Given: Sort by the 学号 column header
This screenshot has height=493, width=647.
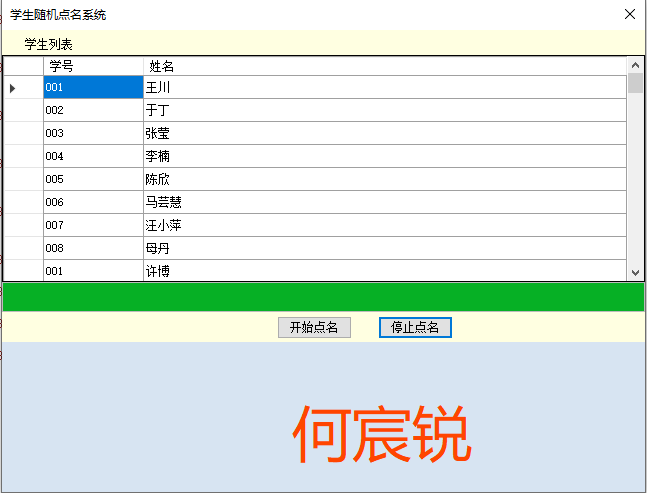Looking at the screenshot, I should pyautogui.click(x=93, y=66).
